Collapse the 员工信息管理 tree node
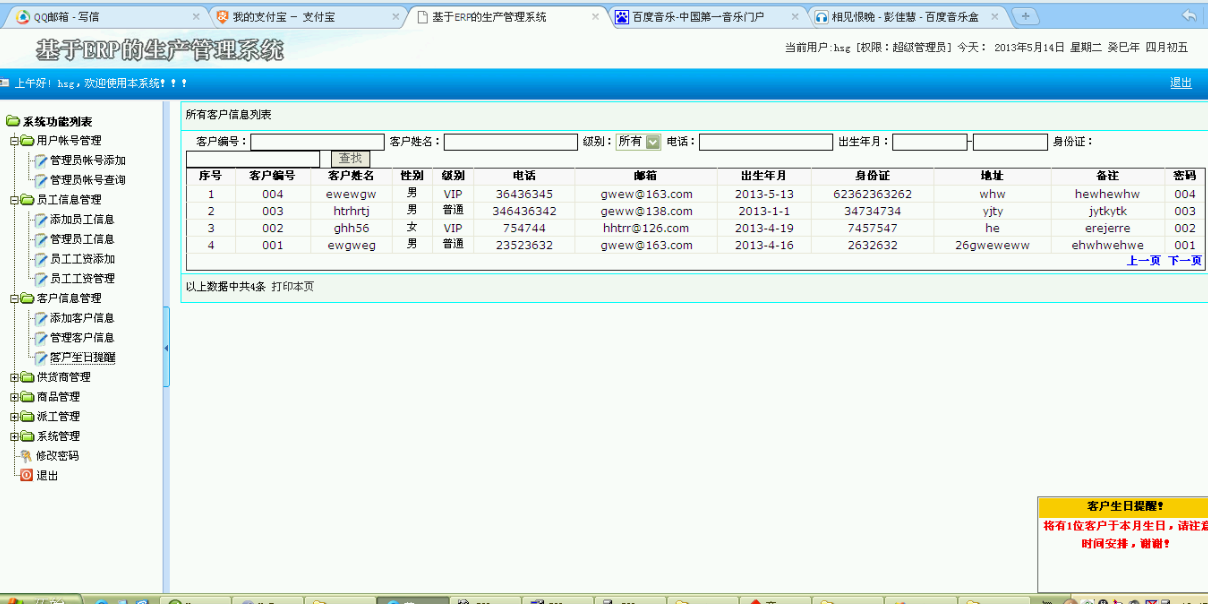 coord(14,200)
